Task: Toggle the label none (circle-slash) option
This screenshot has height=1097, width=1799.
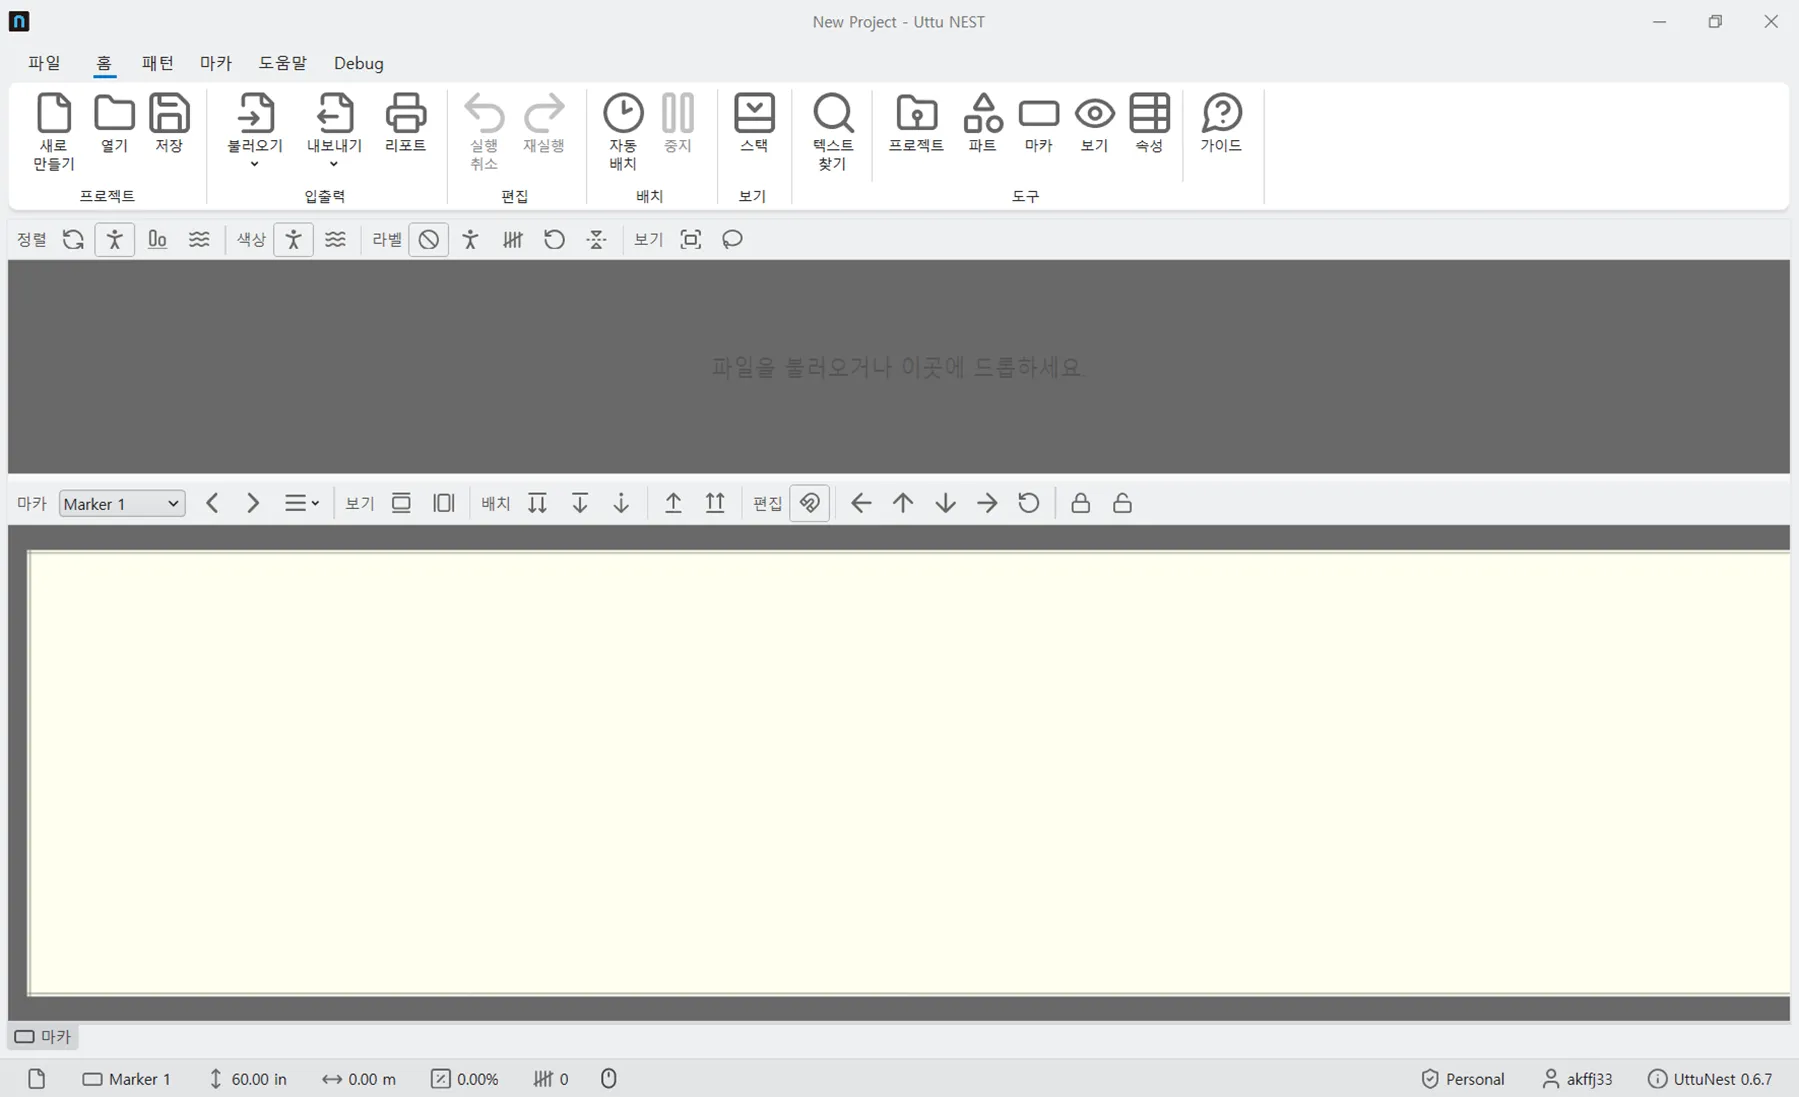Action: click(428, 240)
